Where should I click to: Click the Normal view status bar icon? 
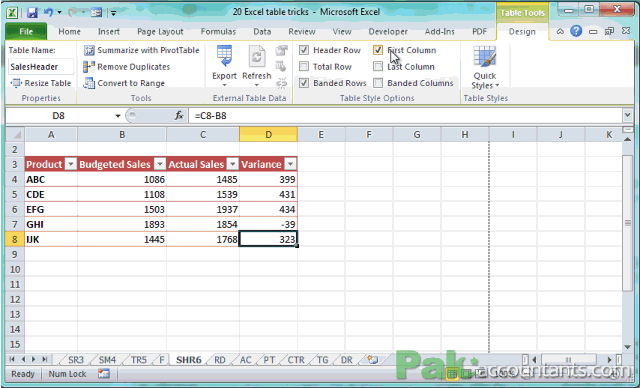point(451,374)
